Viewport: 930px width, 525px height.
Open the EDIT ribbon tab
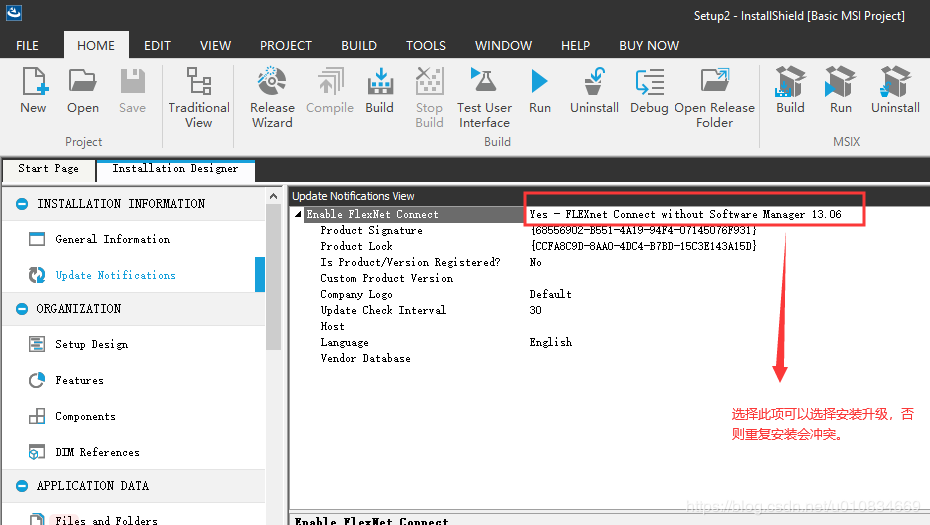click(157, 46)
